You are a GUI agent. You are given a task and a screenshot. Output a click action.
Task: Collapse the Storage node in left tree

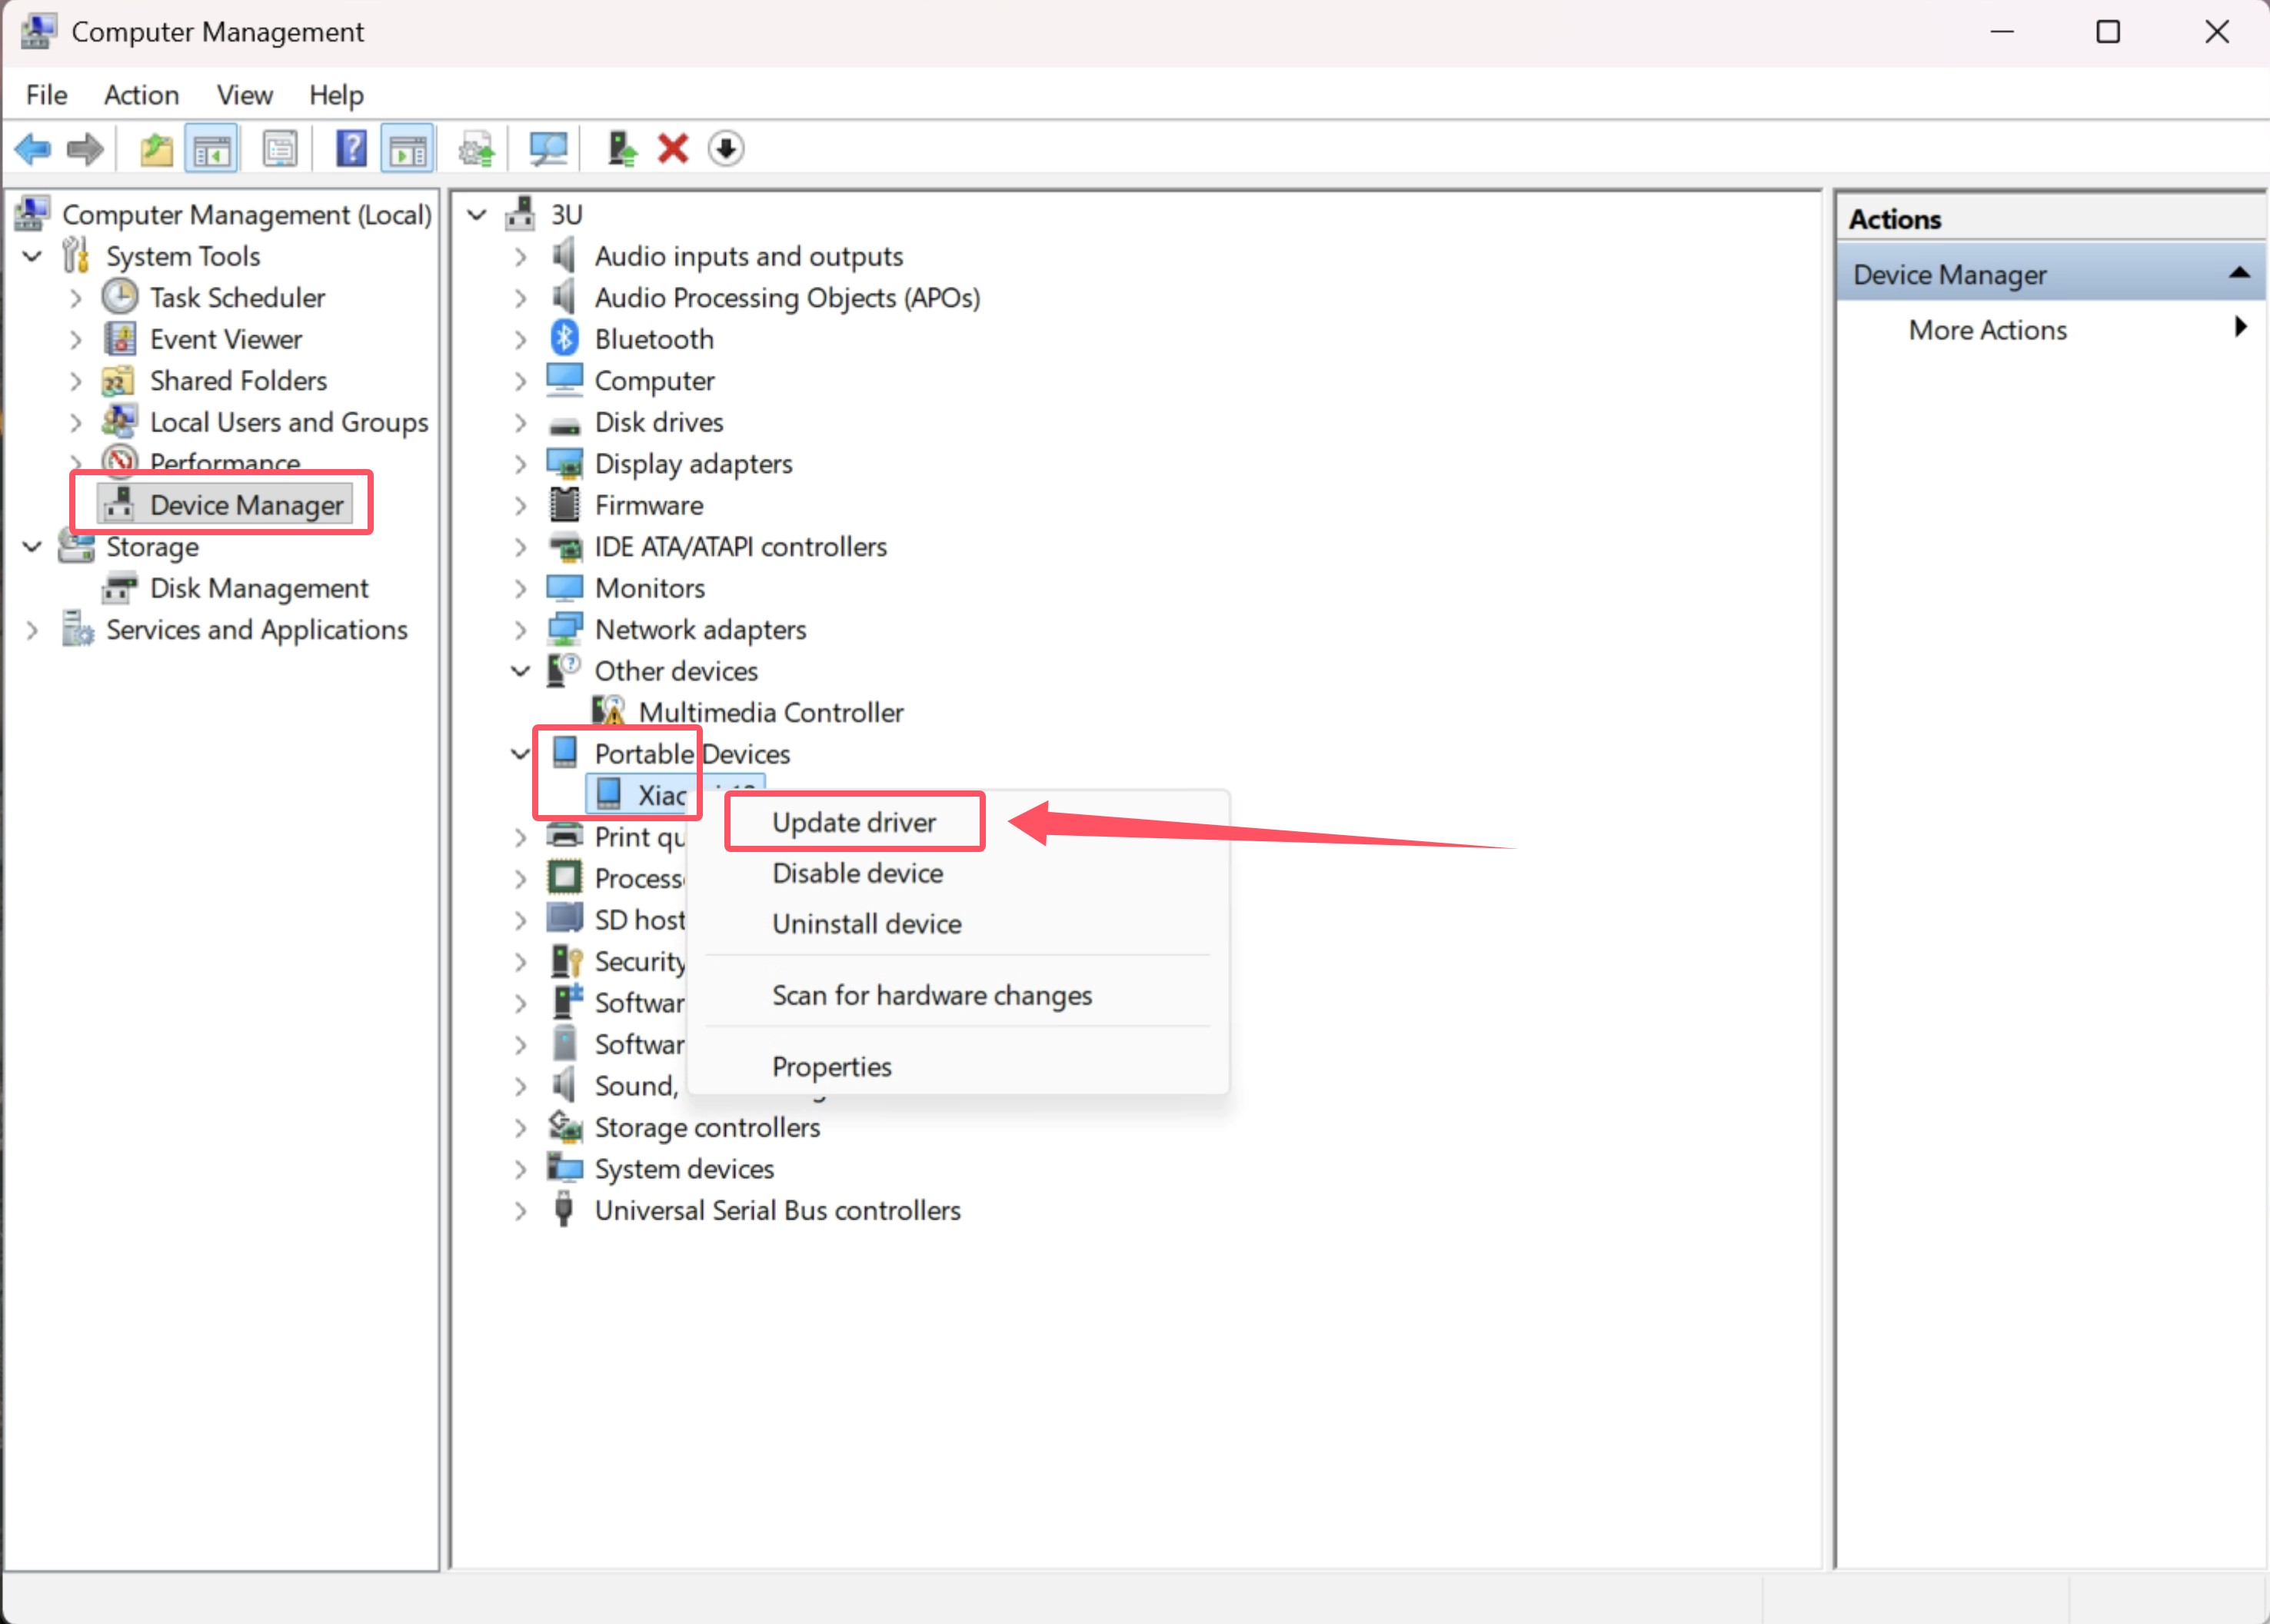click(x=32, y=547)
